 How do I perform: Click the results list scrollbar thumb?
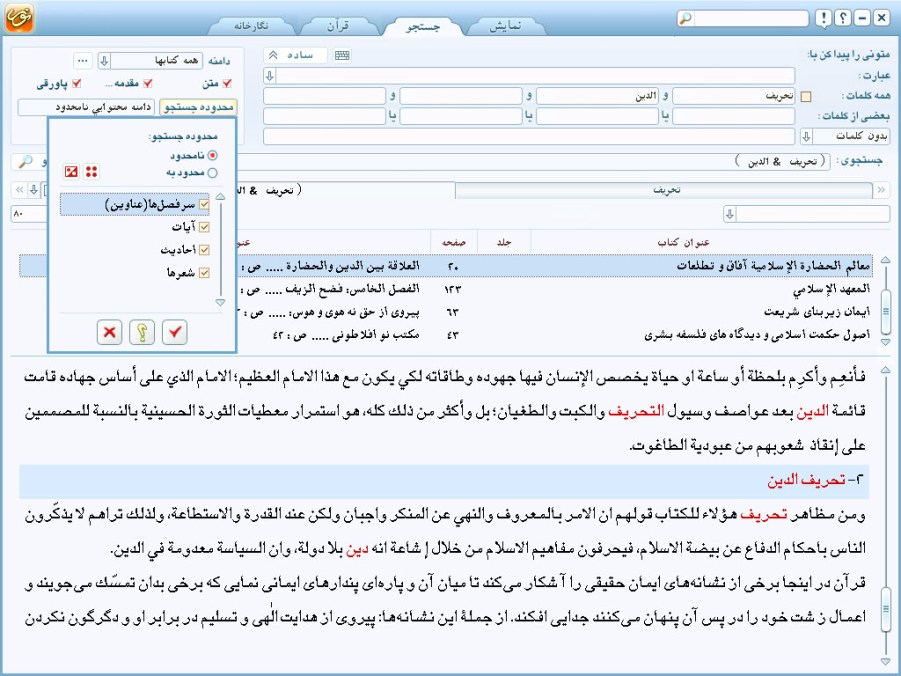point(885,311)
